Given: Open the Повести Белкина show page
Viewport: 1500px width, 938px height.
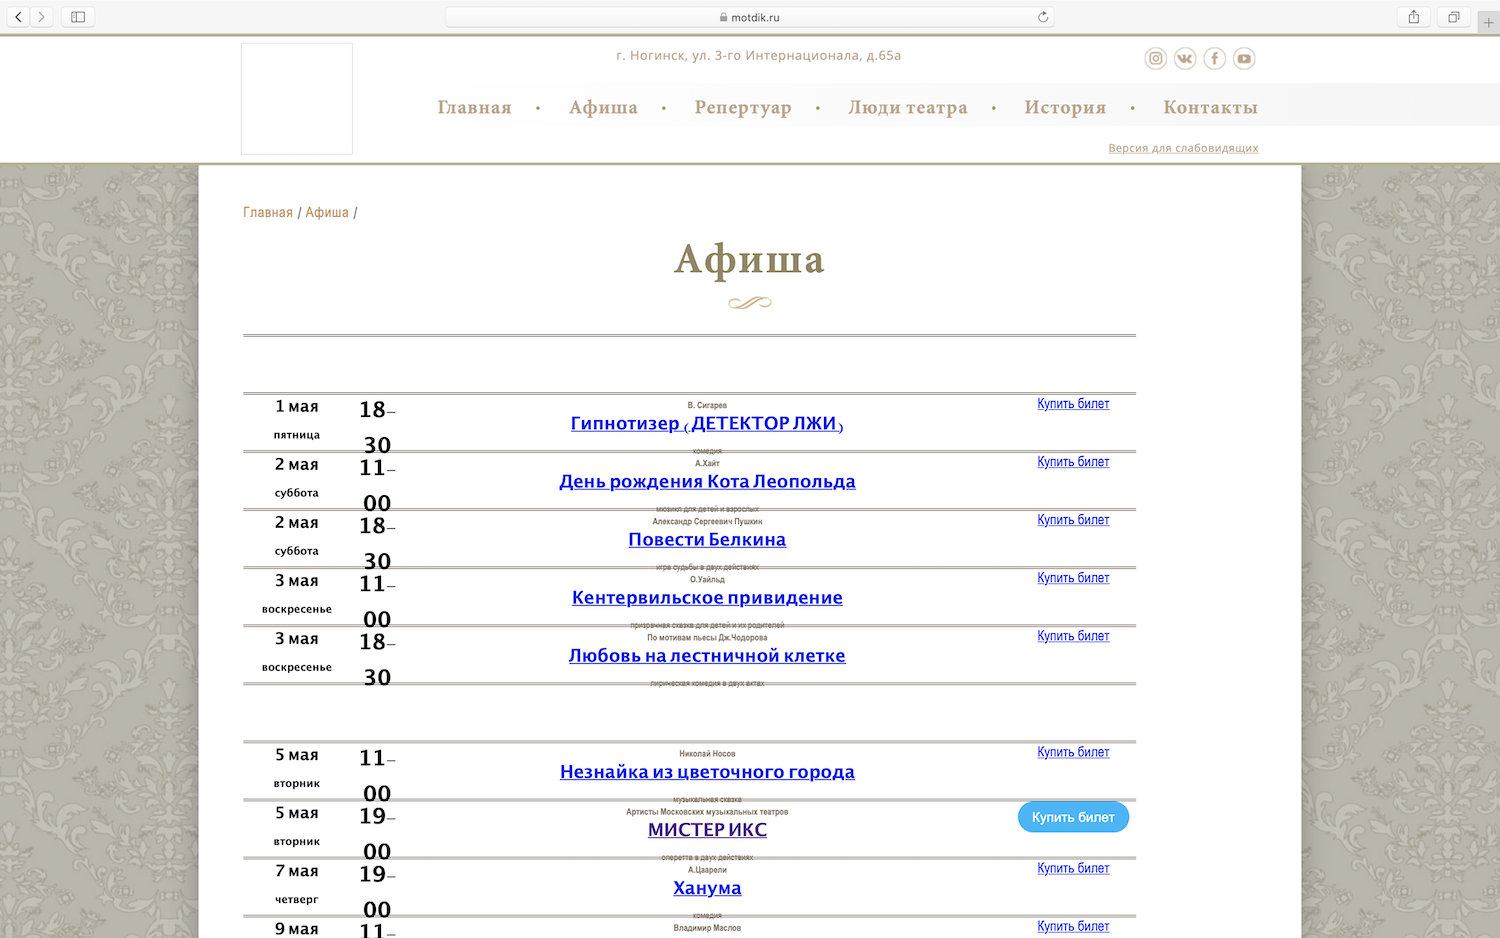Looking at the screenshot, I should (x=707, y=540).
